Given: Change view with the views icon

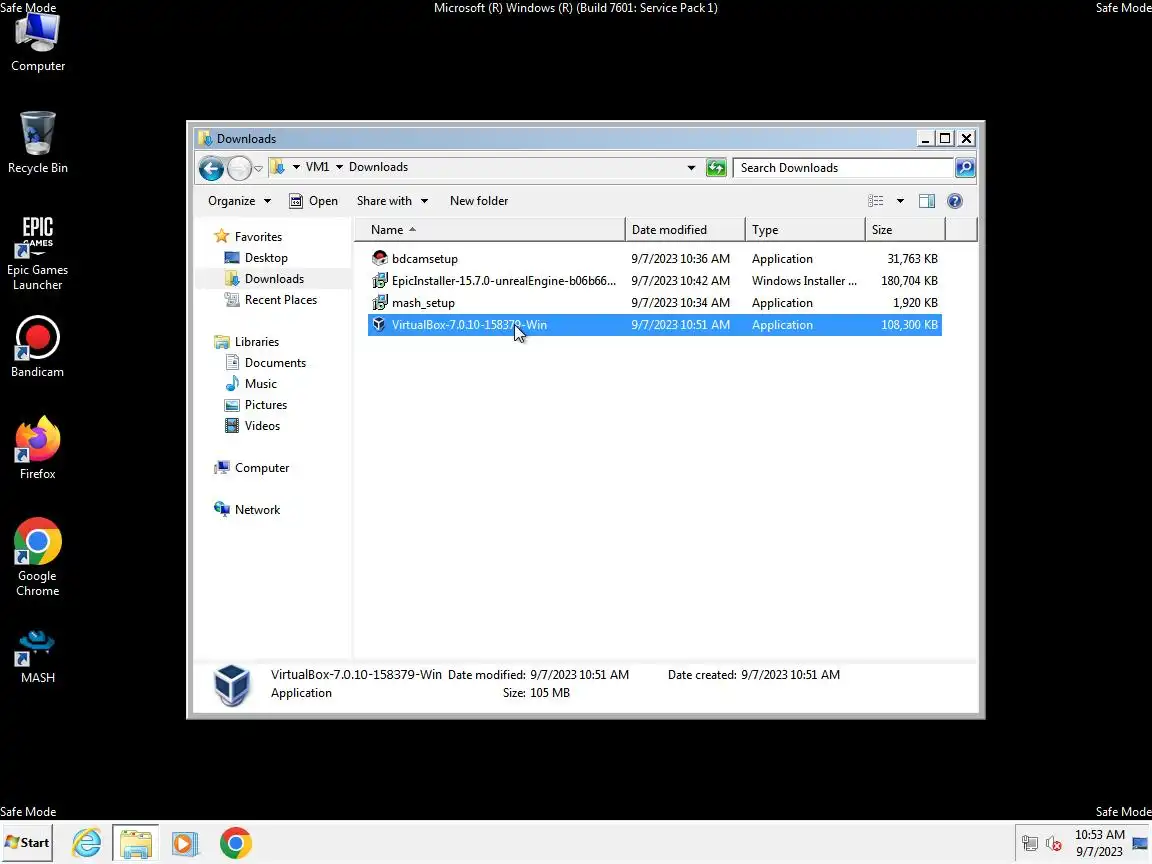Looking at the screenshot, I should [x=875, y=201].
